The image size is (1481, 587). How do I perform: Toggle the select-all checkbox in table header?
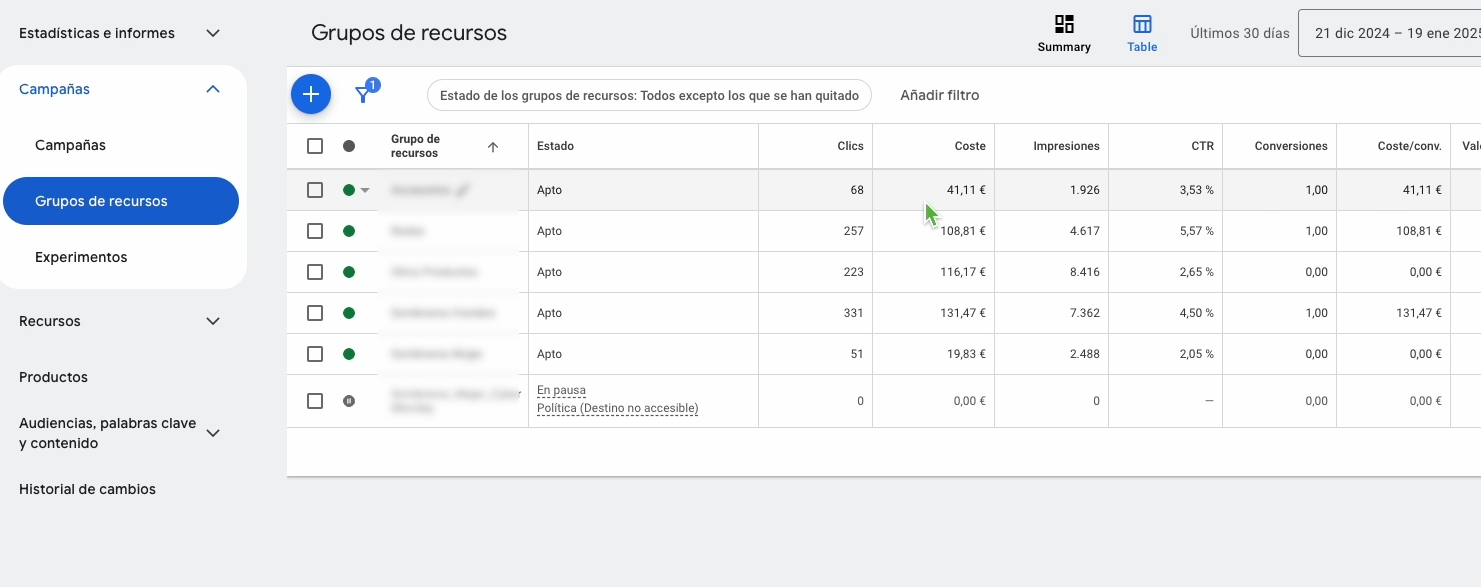[315, 146]
